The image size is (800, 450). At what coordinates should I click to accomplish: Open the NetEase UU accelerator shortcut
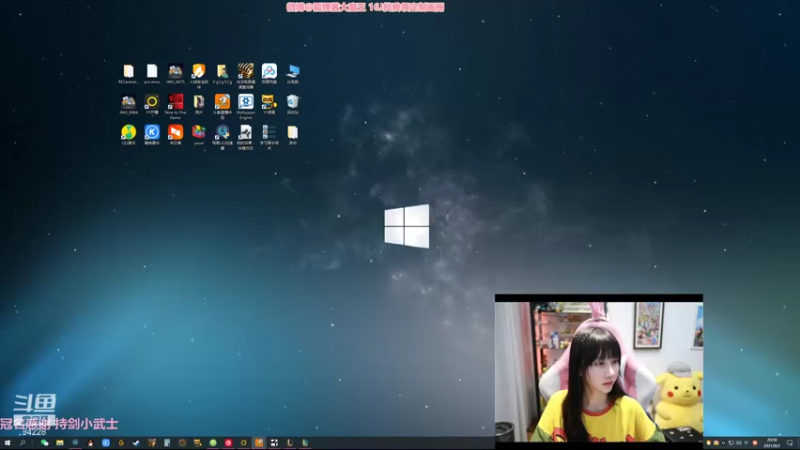[x=222, y=137]
